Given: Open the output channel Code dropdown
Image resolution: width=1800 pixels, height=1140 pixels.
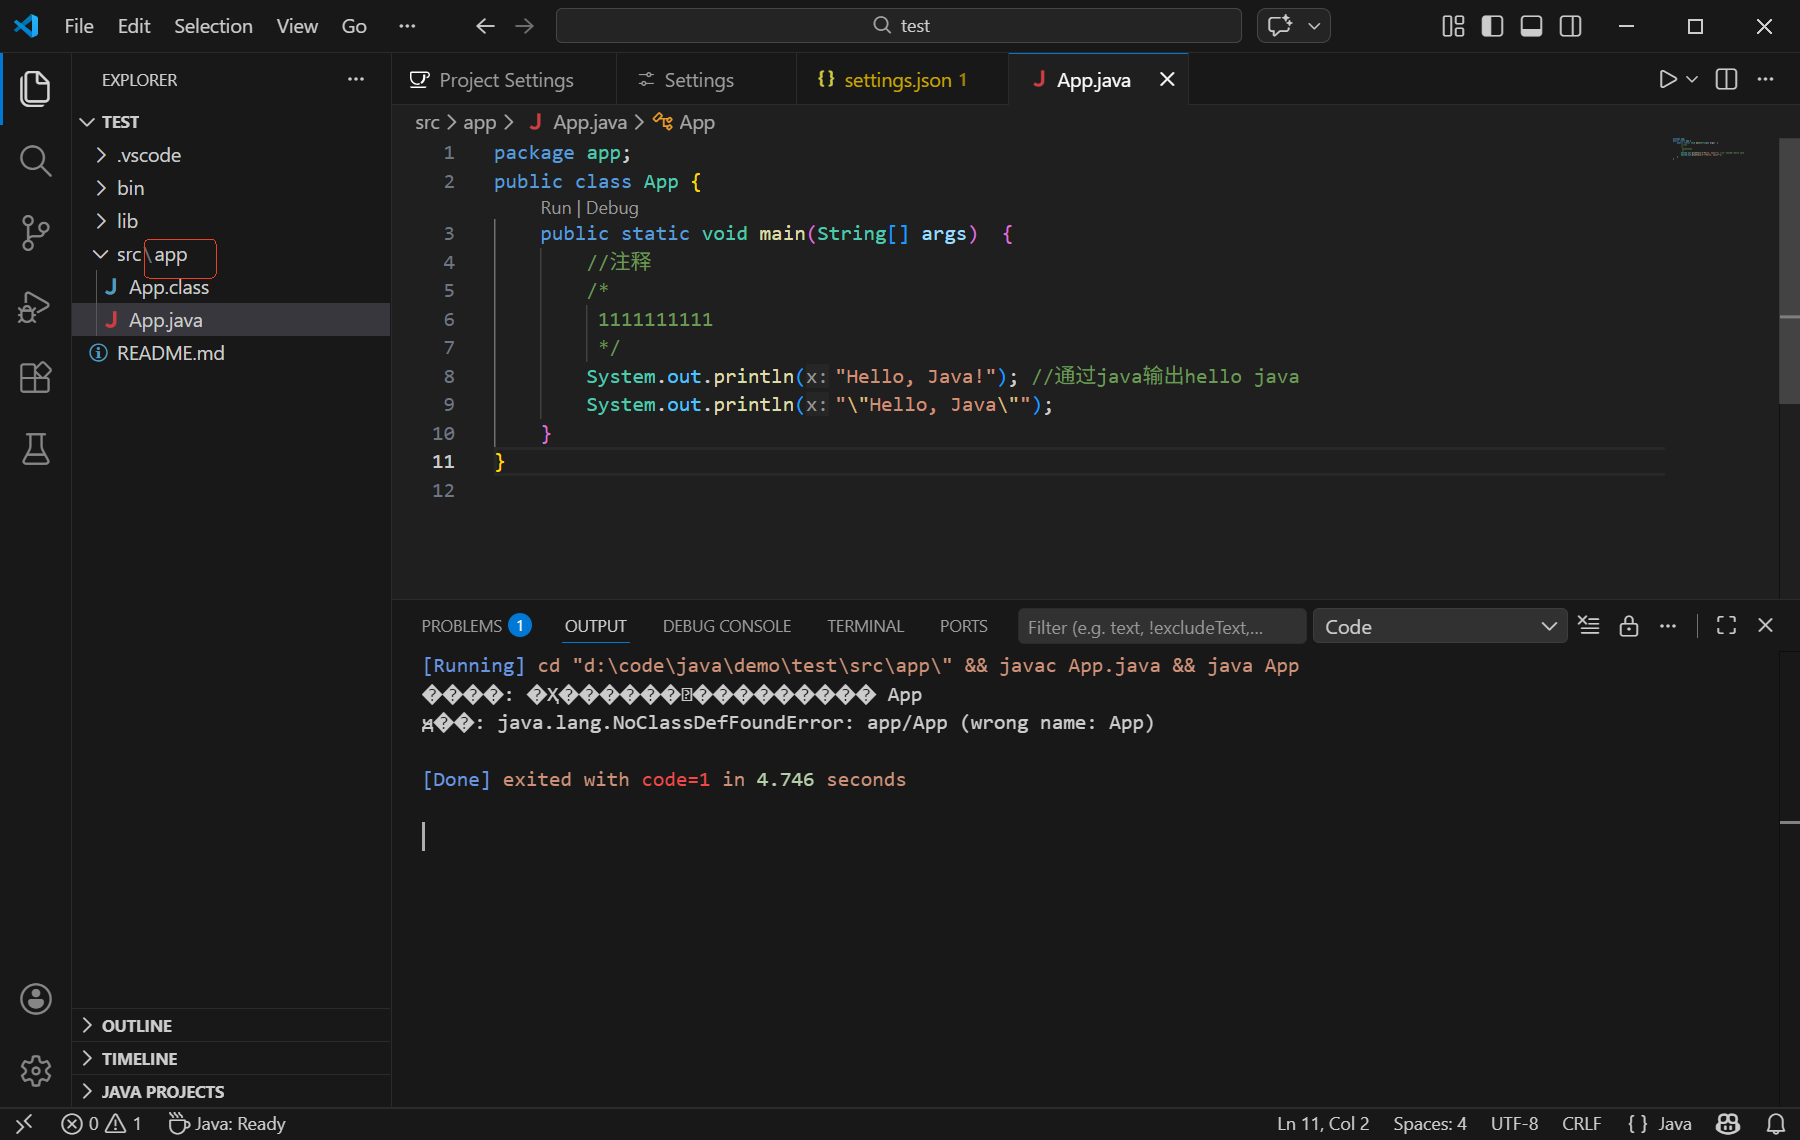Looking at the screenshot, I should (x=1440, y=627).
